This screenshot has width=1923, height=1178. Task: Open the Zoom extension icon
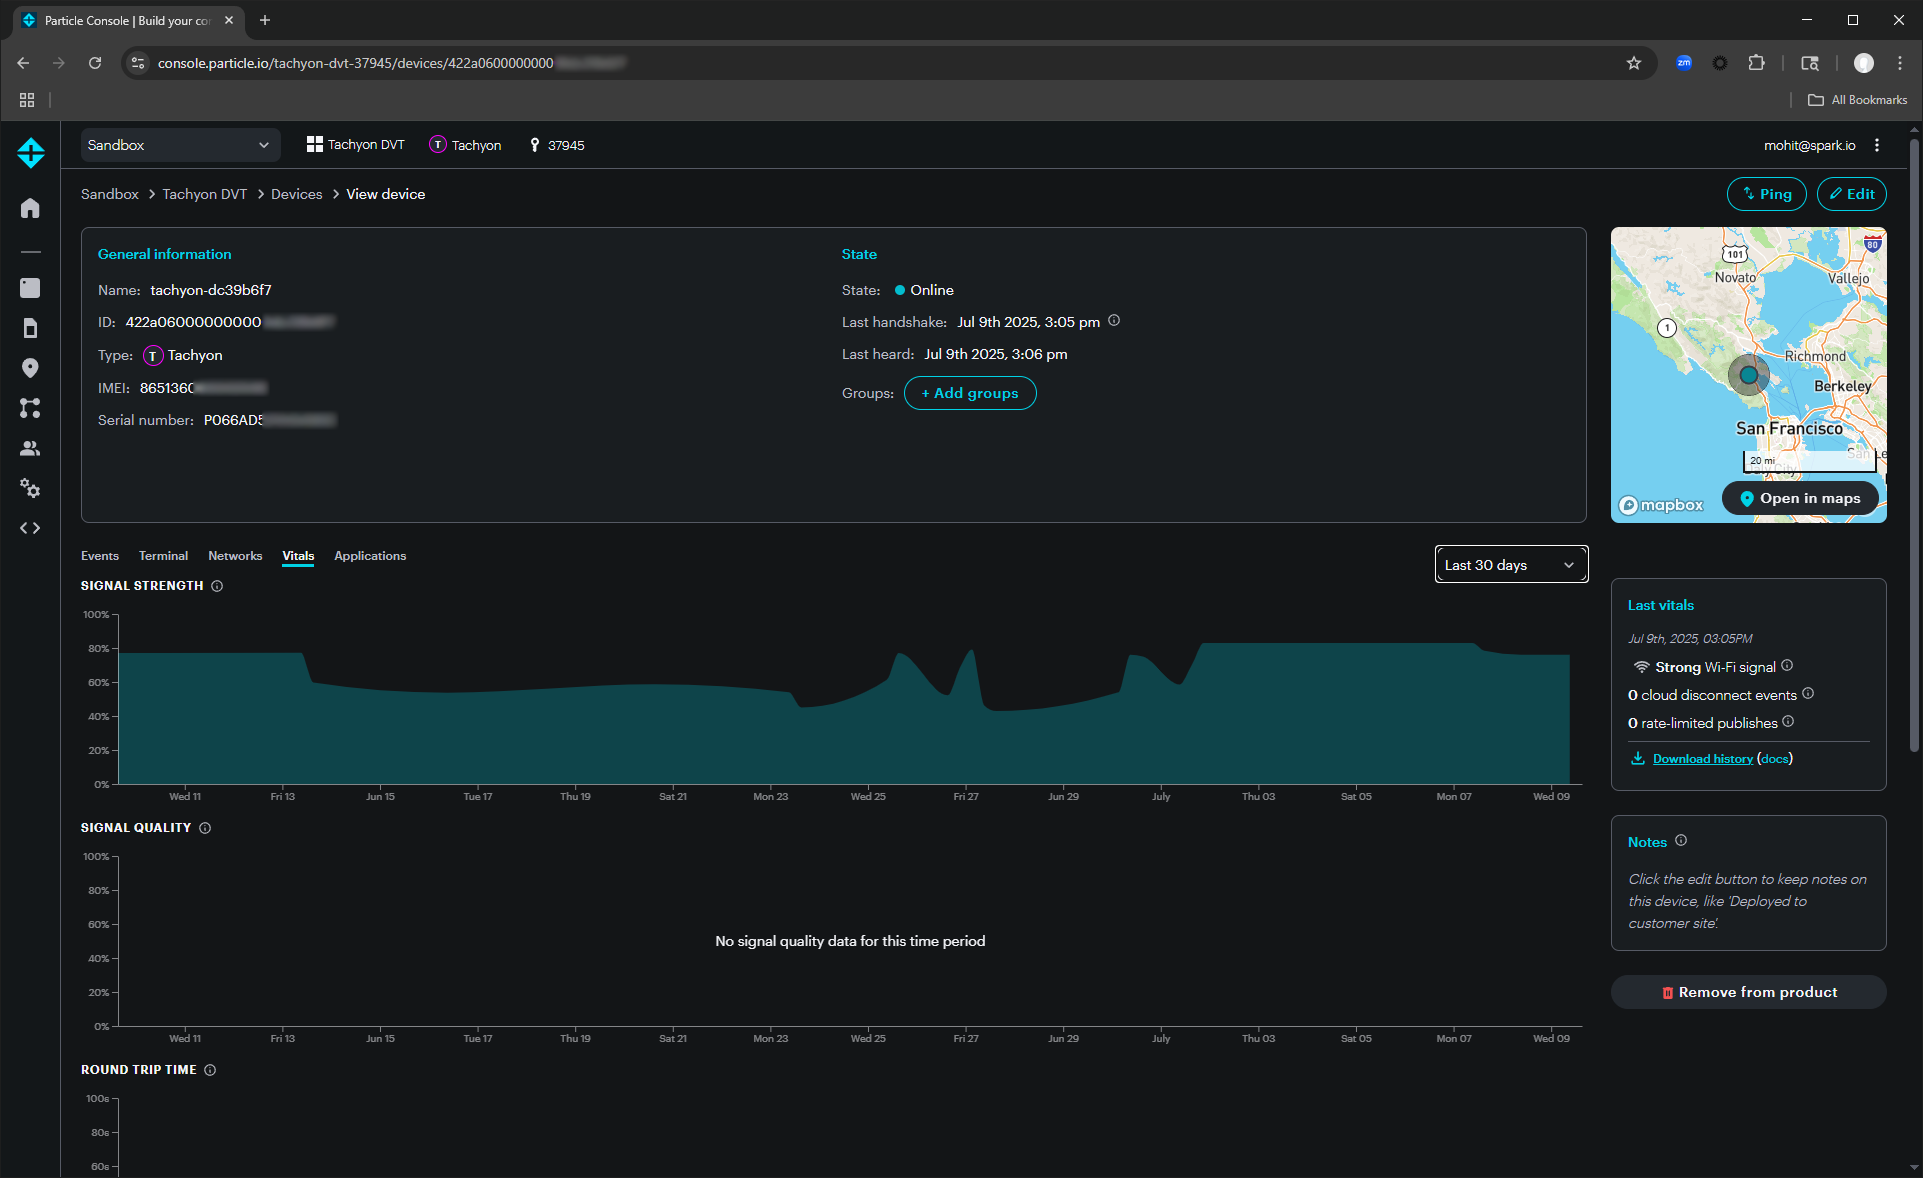(x=1684, y=63)
